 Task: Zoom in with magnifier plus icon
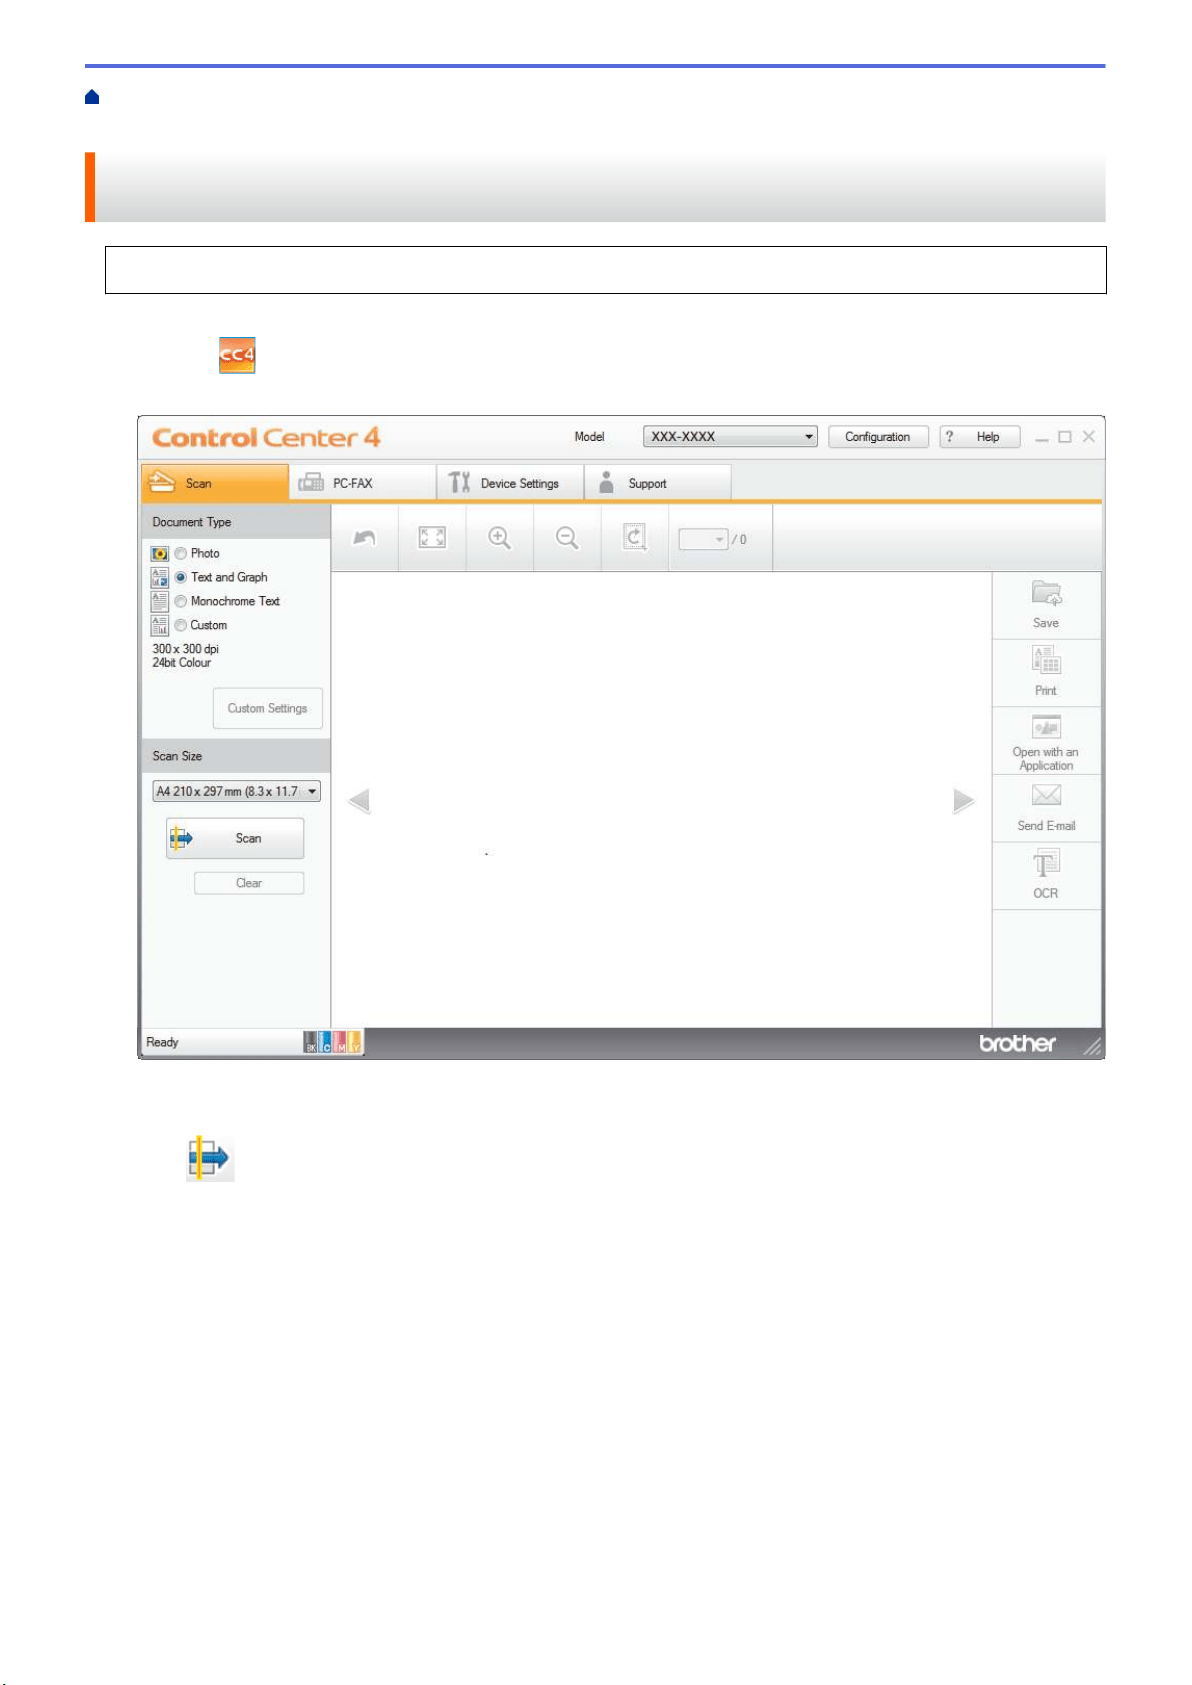[x=500, y=538]
